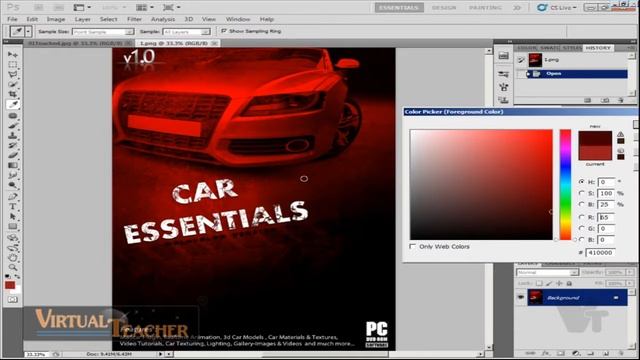
Task: Select the R red radio button
Action: [582, 217]
